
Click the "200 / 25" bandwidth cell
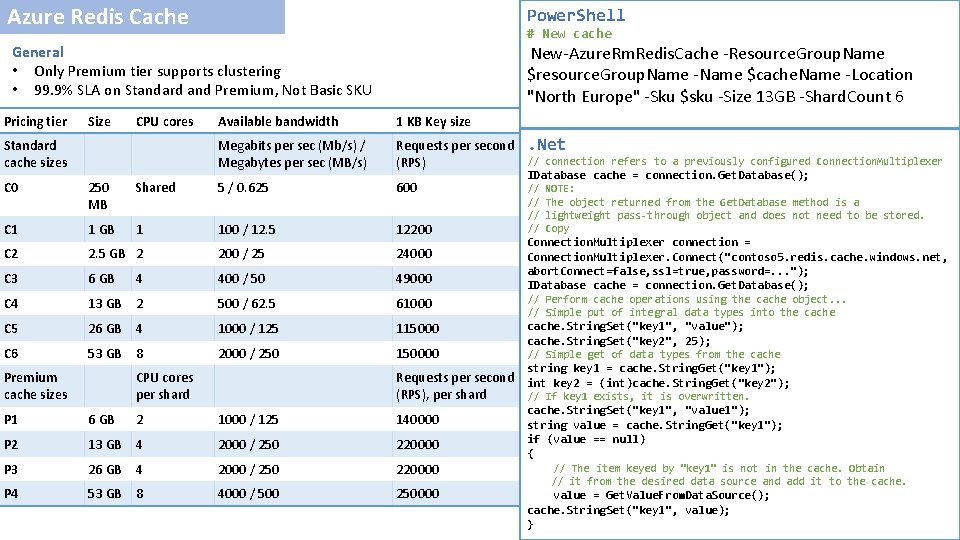click(x=241, y=253)
